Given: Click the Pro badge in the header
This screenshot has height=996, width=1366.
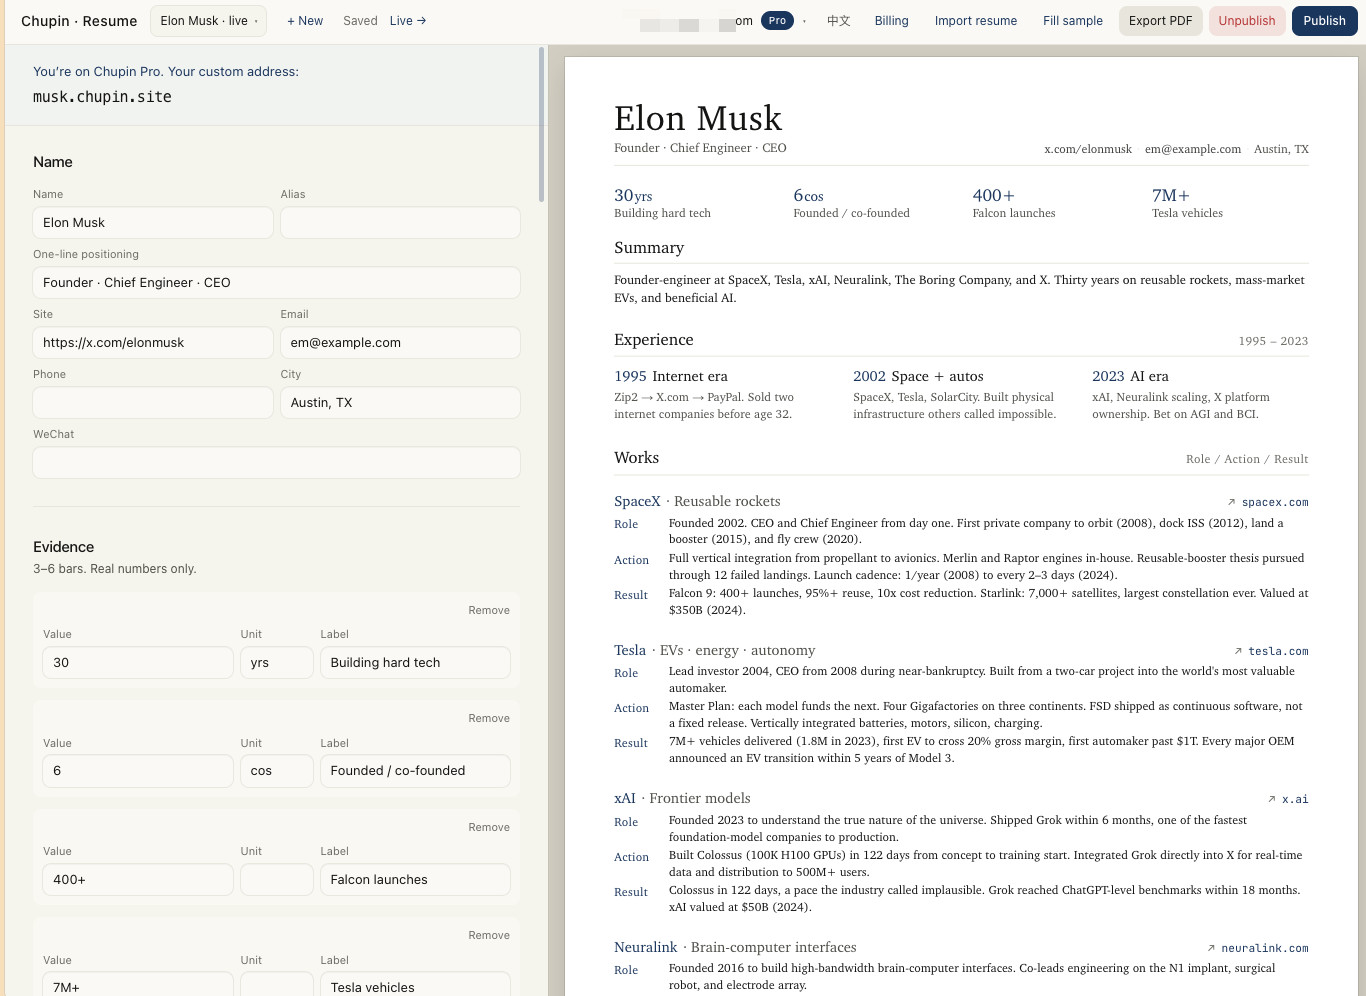Looking at the screenshot, I should click(777, 21).
